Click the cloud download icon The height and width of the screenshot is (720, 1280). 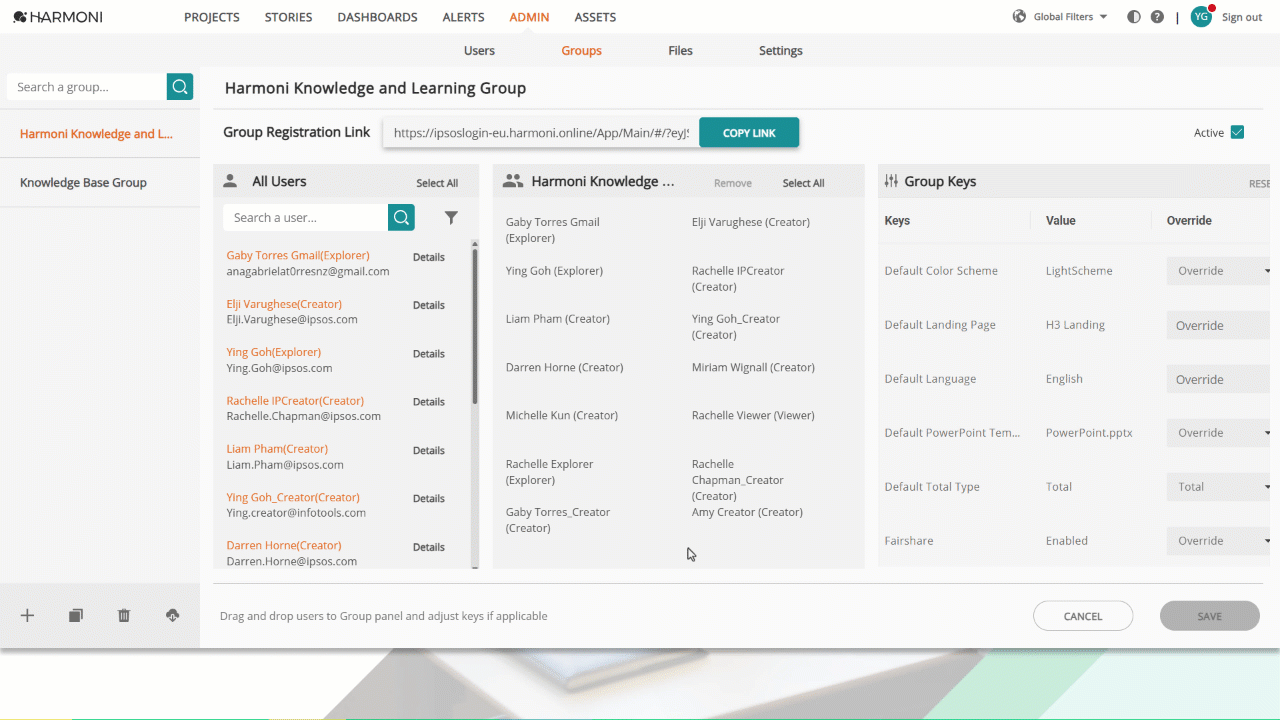coord(172,616)
